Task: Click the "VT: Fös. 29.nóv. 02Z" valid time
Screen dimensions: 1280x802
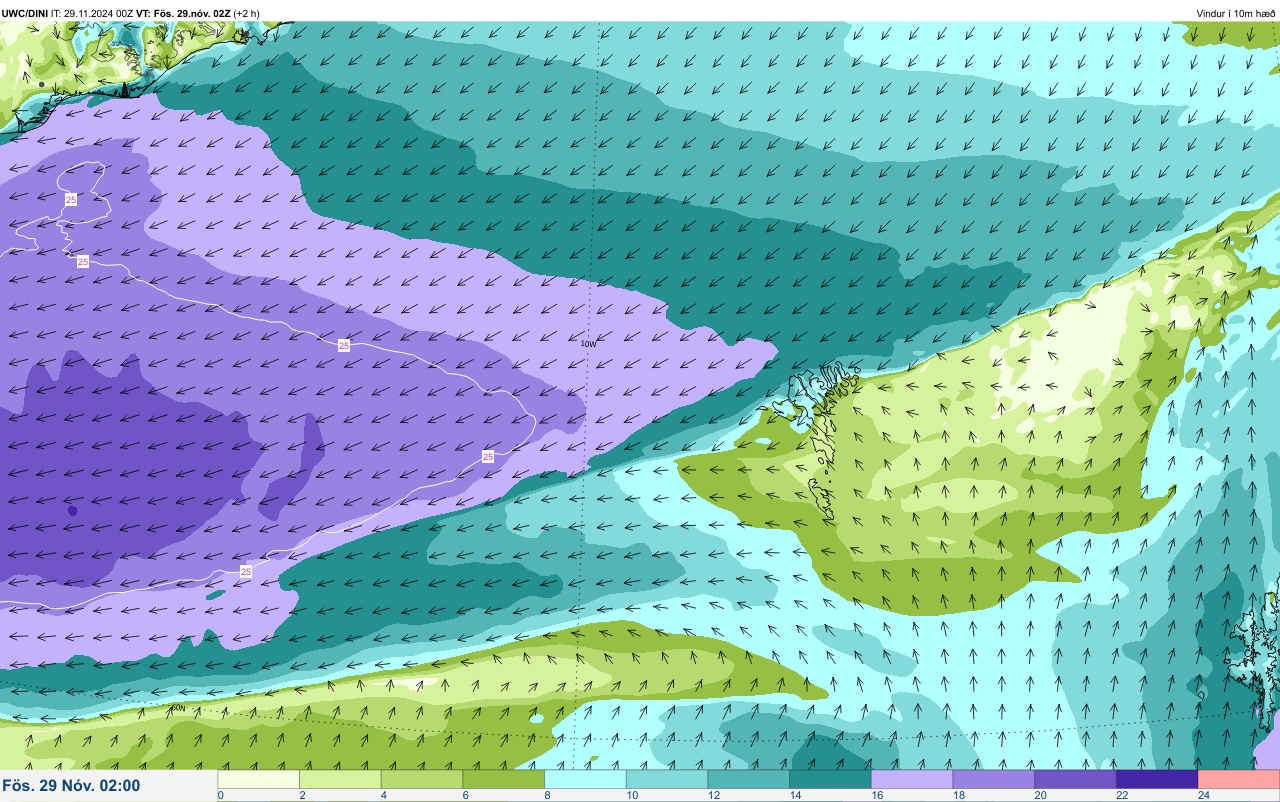Action: click(185, 13)
